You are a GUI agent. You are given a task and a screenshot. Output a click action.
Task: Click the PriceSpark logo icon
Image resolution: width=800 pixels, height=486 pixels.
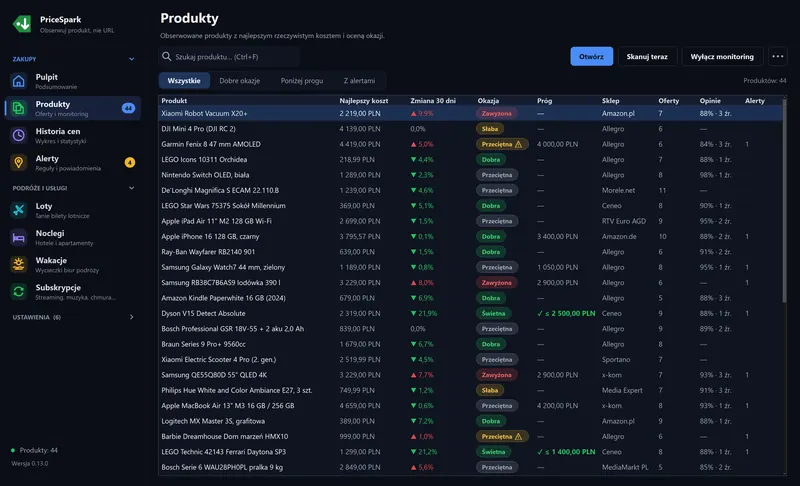(22, 23)
